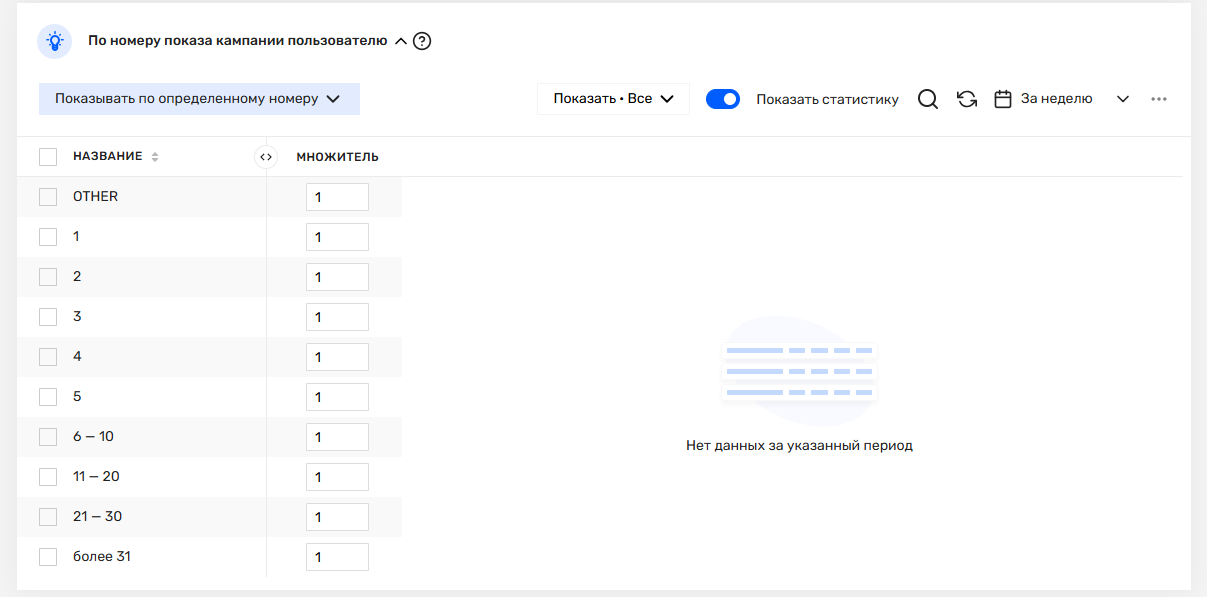Sort by the НАЗВАНИЕ column arrows
Viewport: 1207px width, 597px height.
(155, 157)
